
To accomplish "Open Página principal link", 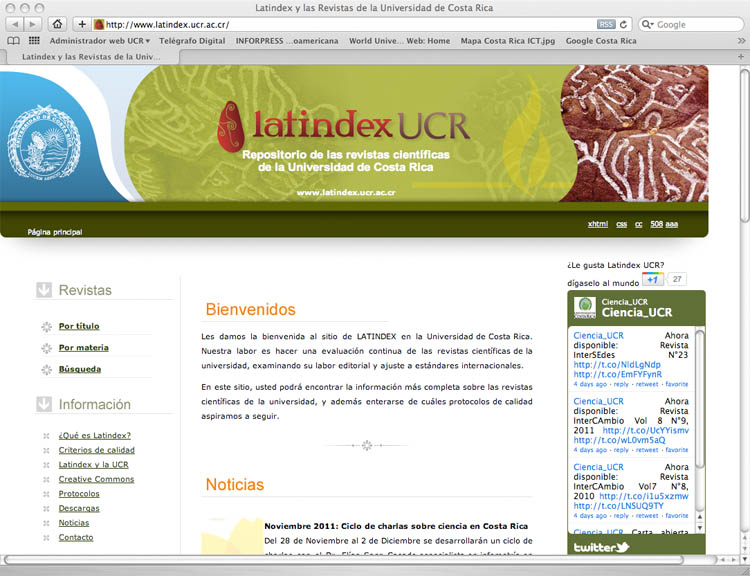I will click(x=55, y=232).
